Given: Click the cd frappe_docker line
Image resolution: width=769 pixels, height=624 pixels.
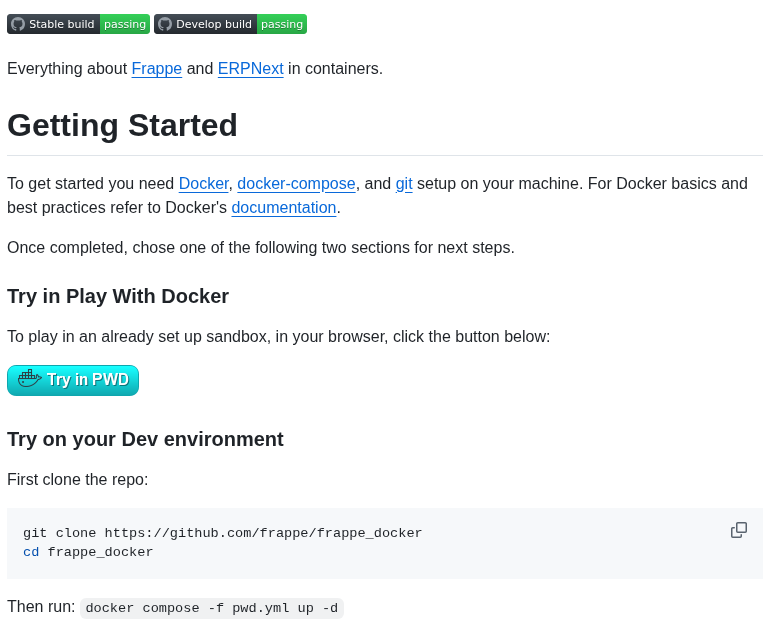Looking at the screenshot, I should (x=88, y=552).
